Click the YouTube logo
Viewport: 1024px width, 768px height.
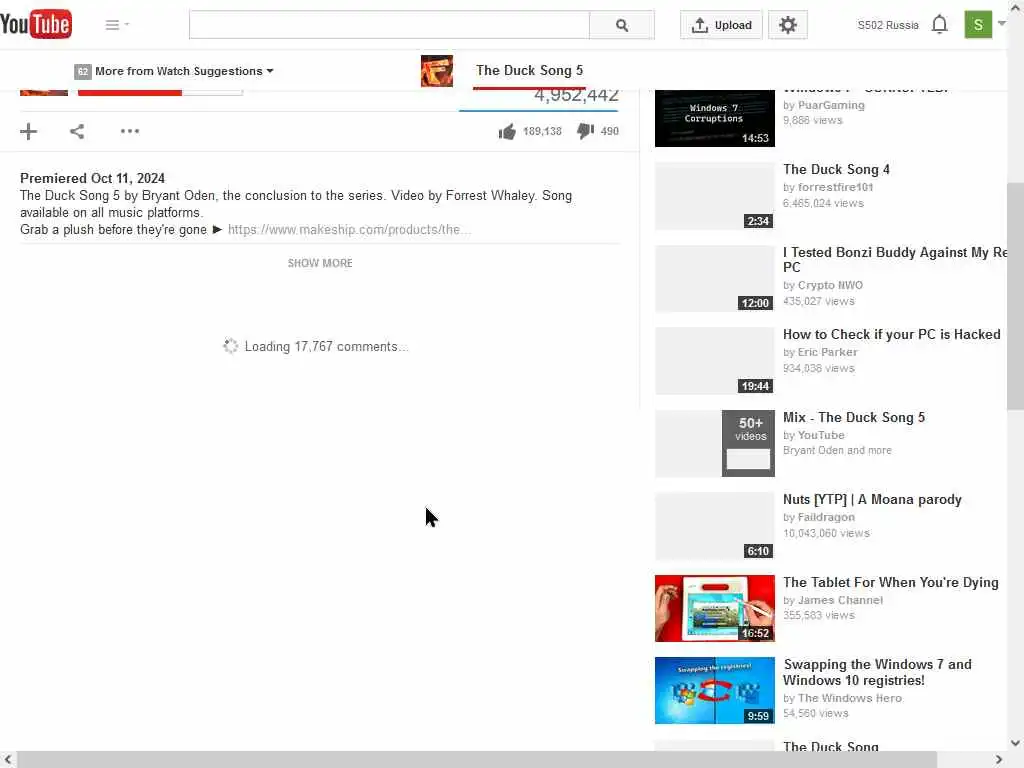(x=36, y=24)
